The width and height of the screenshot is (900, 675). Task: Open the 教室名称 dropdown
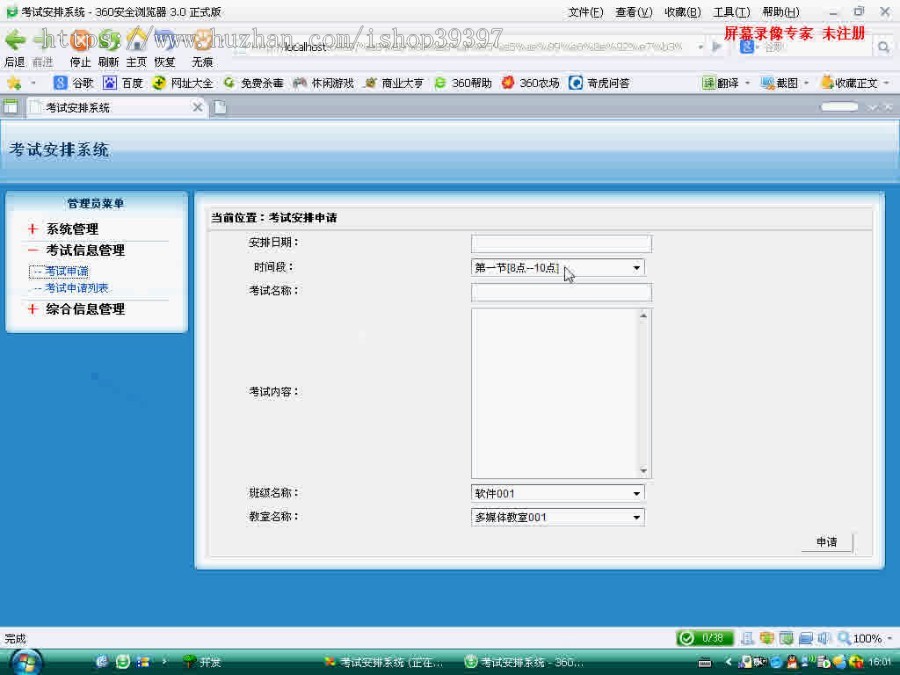[x=557, y=517]
